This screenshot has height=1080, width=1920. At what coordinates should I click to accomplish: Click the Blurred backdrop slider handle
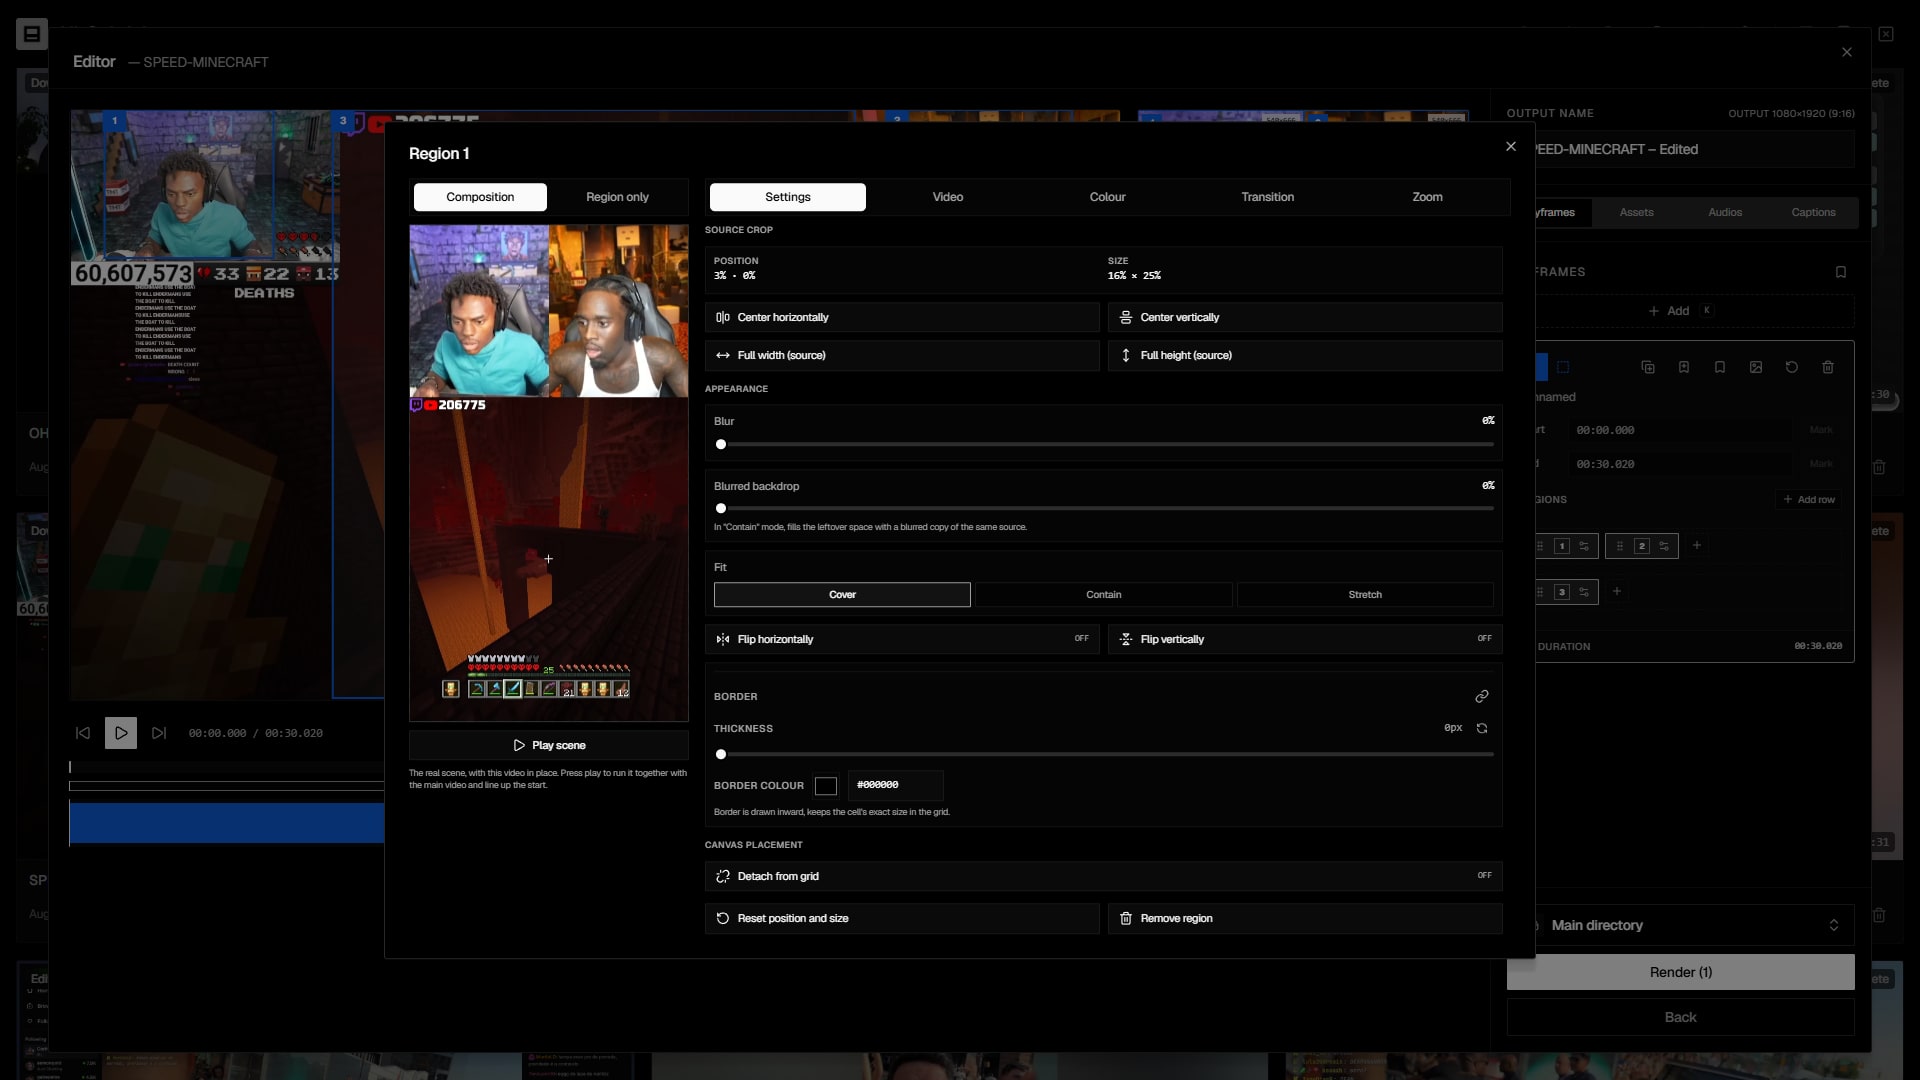coord(721,508)
